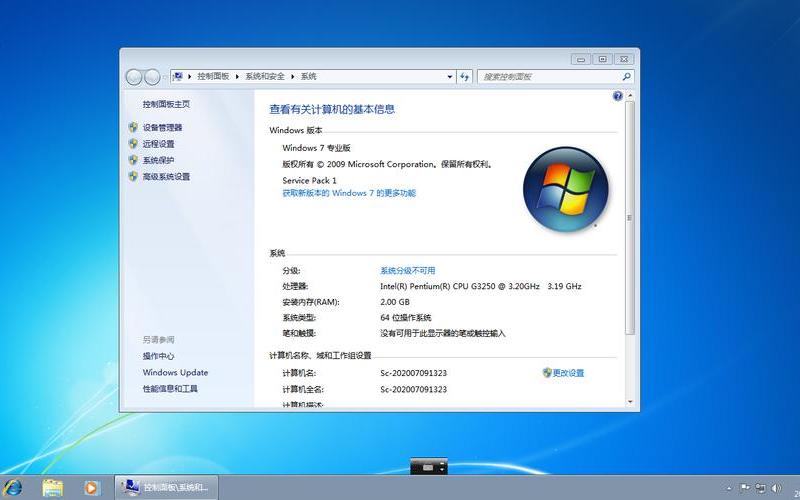800x500 pixels.
Task: Click the back navigation arrow button
Action: pyautogui.click(x=134, y=77)
